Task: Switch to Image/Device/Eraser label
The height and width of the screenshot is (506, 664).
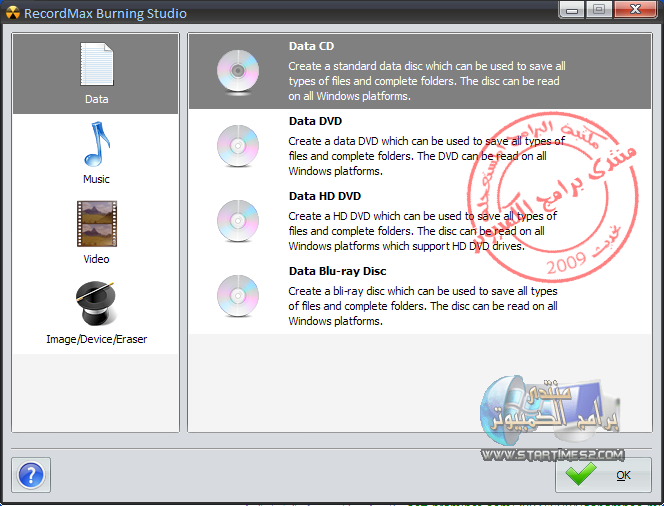Action: tap(97, 339)
